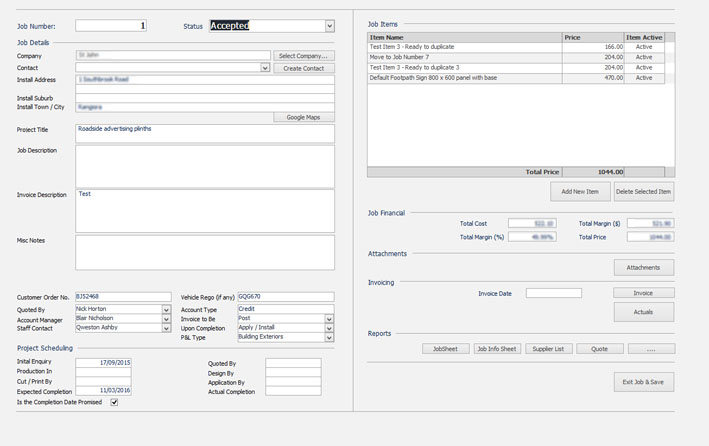This screenshot has height=446, width=709.
Task: Click Exit Job & Save
Action: [643, 382]
